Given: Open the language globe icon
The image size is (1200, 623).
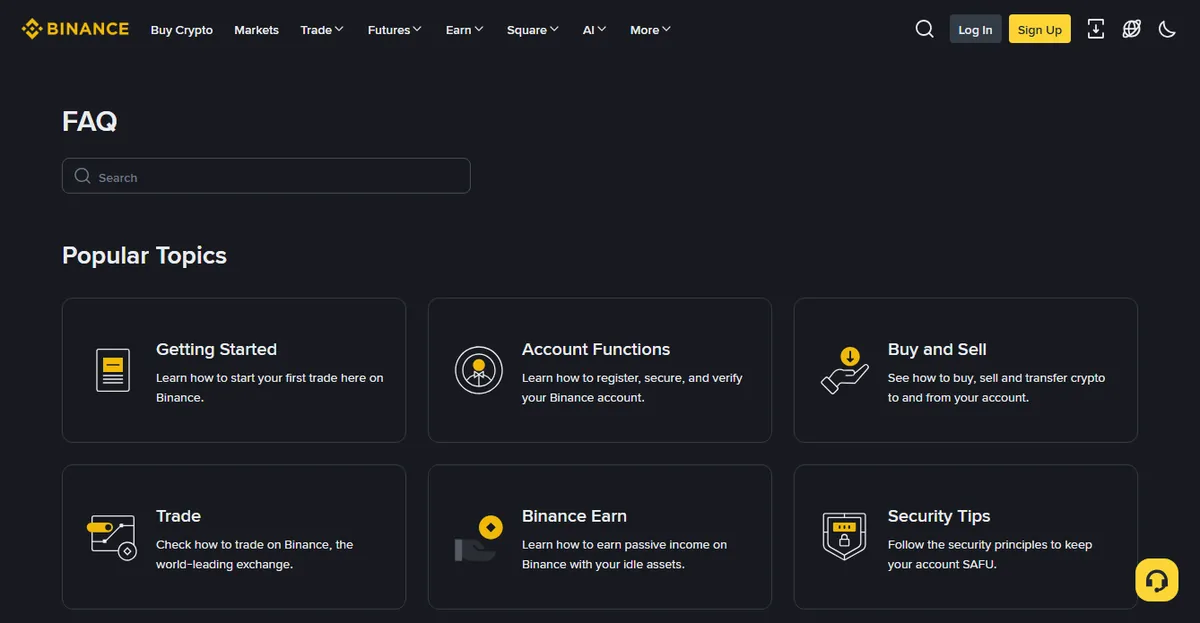Looking at the screenshot, I should [1131, 29].
